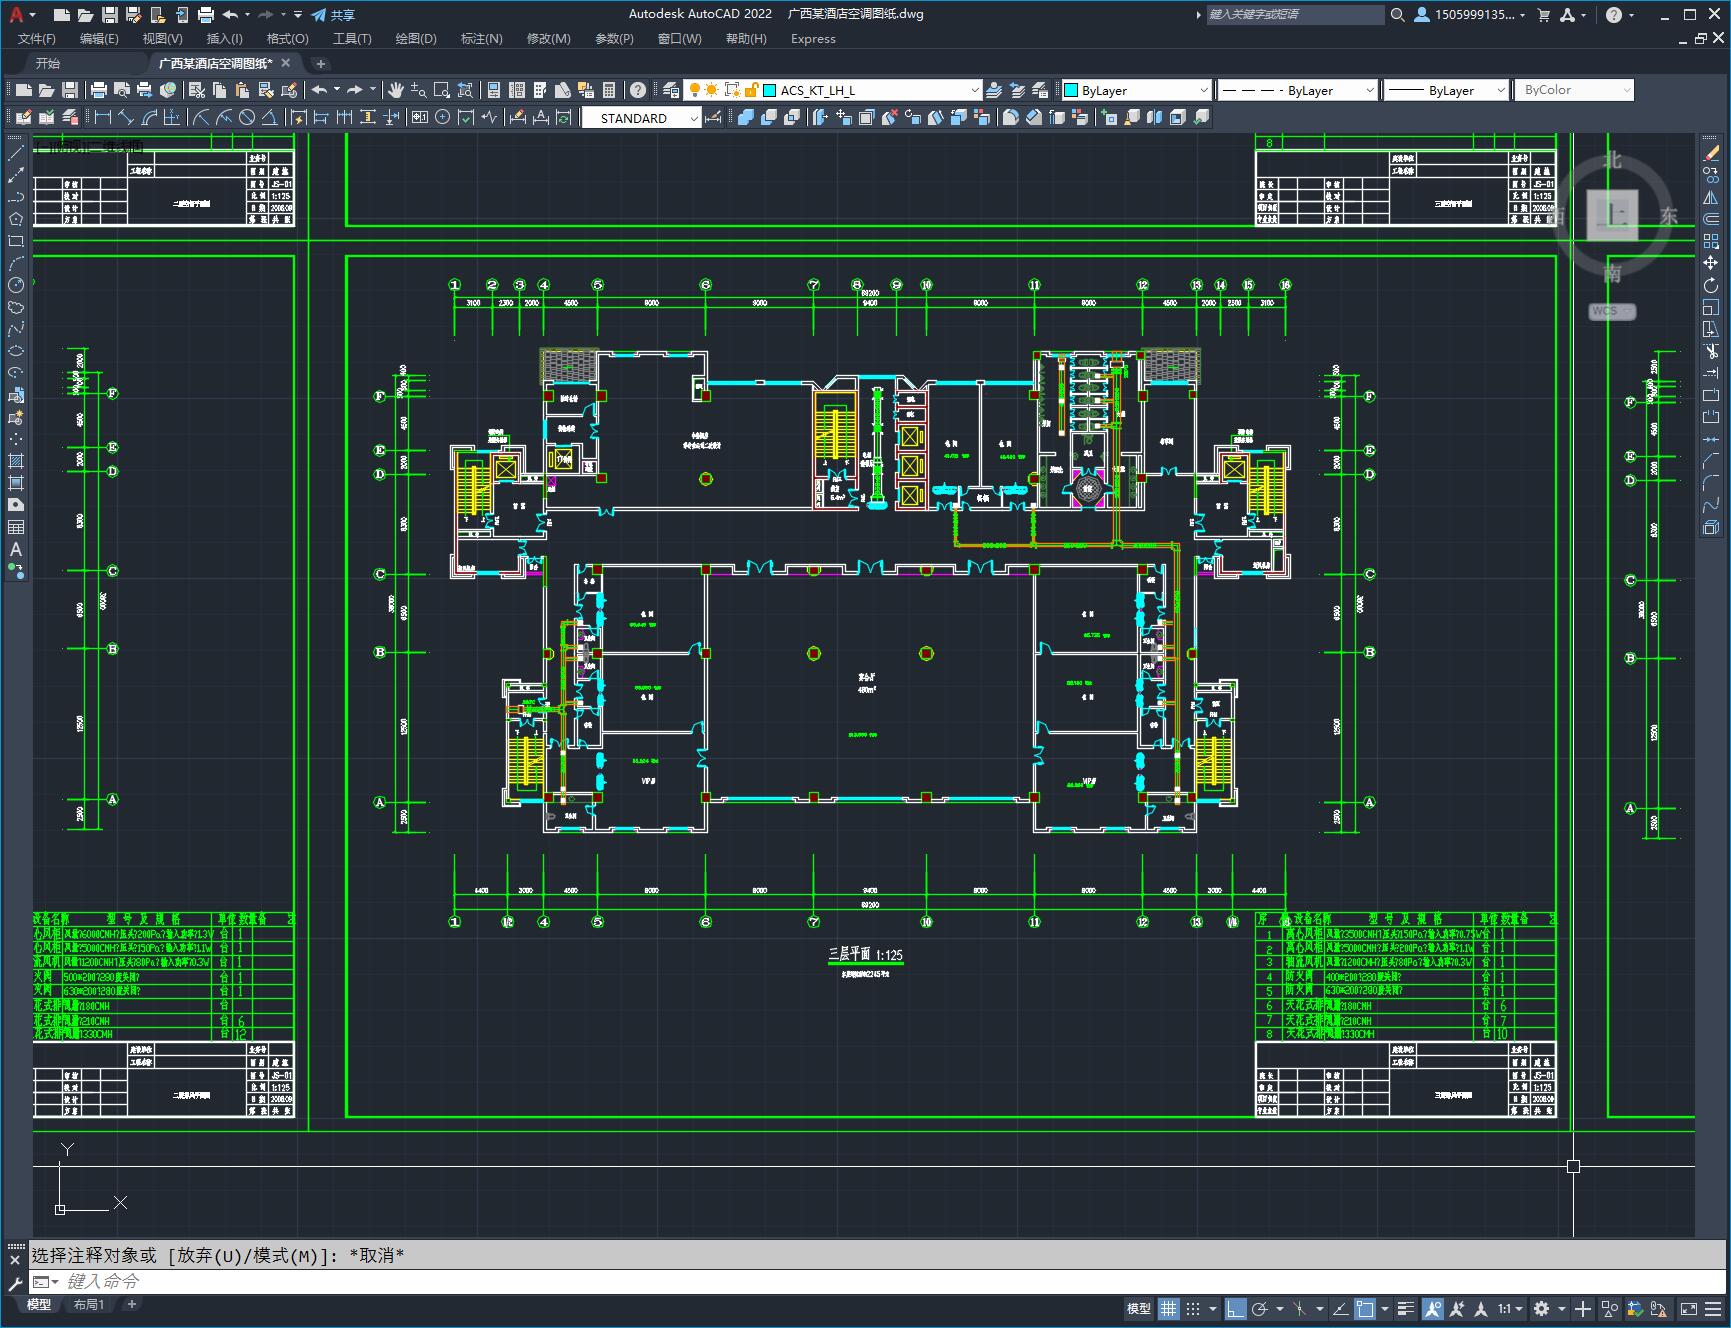The height and width of the screenshot is (1328, 1731).
Task: Click the Angular dimension tool
Action: point(269,117)
